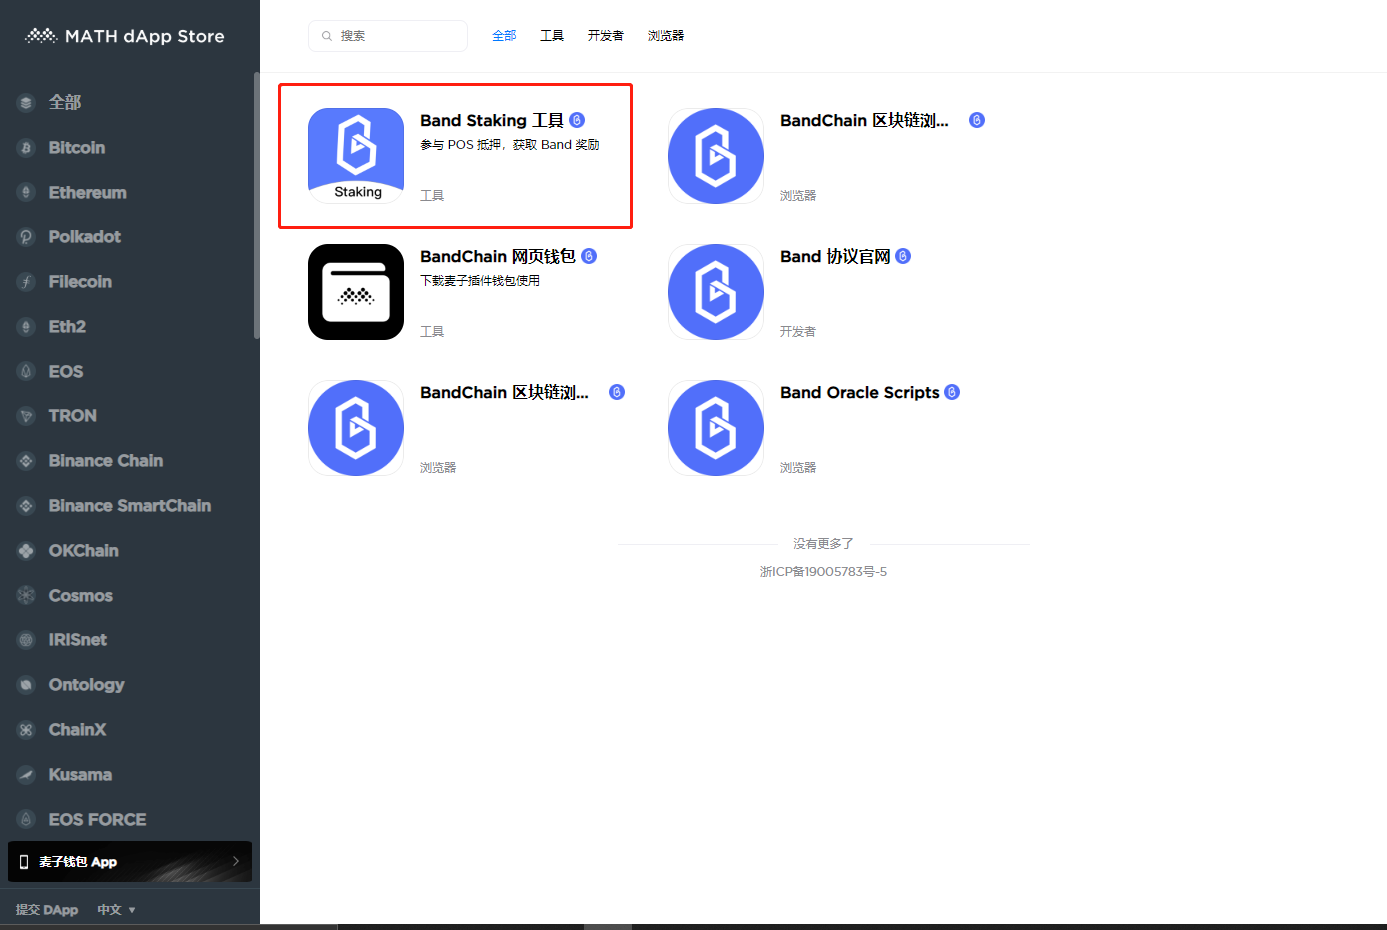Viewport: 1387px width, 930px height.
Task: Click the 浙ICP备19005783号-5 footer link
Action: pyautogui.click(x=823, y=572)
